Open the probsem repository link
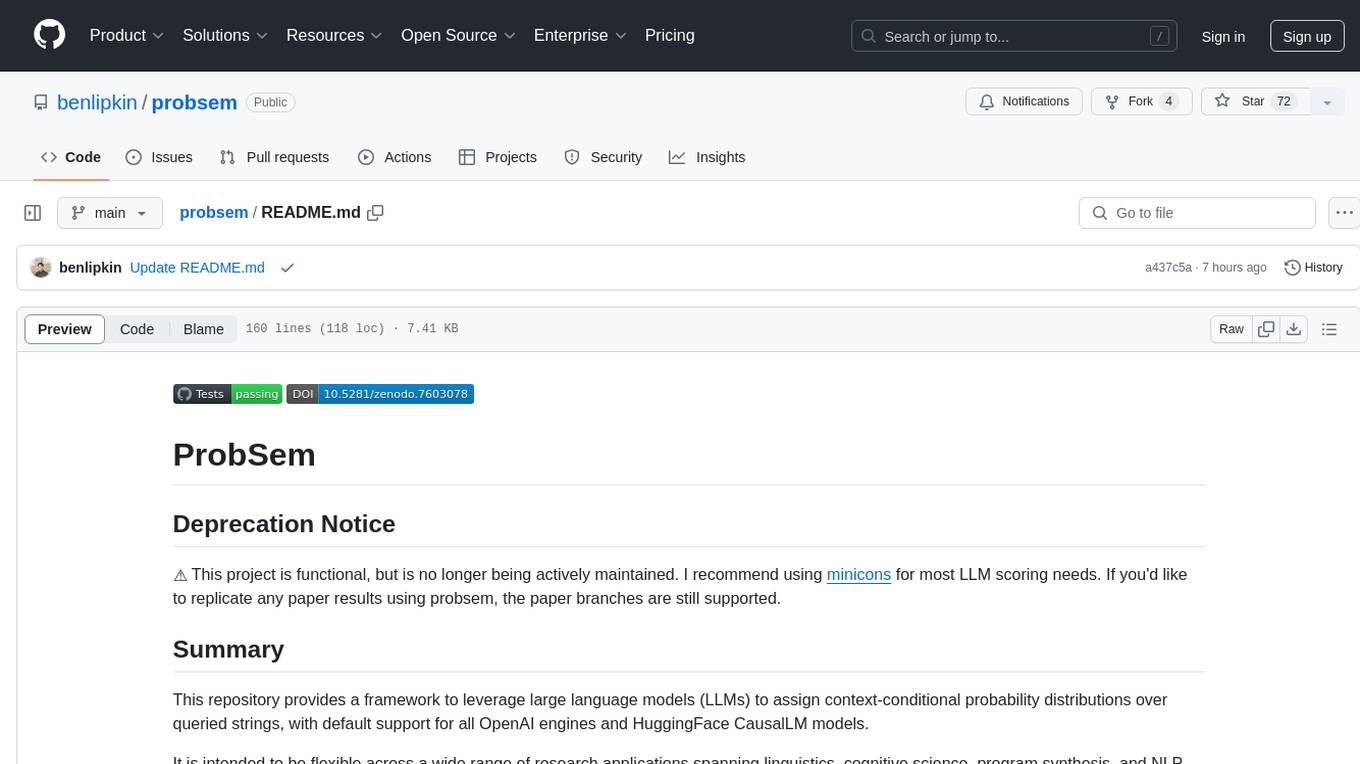Screen dimensions: 1360x764 194,102
